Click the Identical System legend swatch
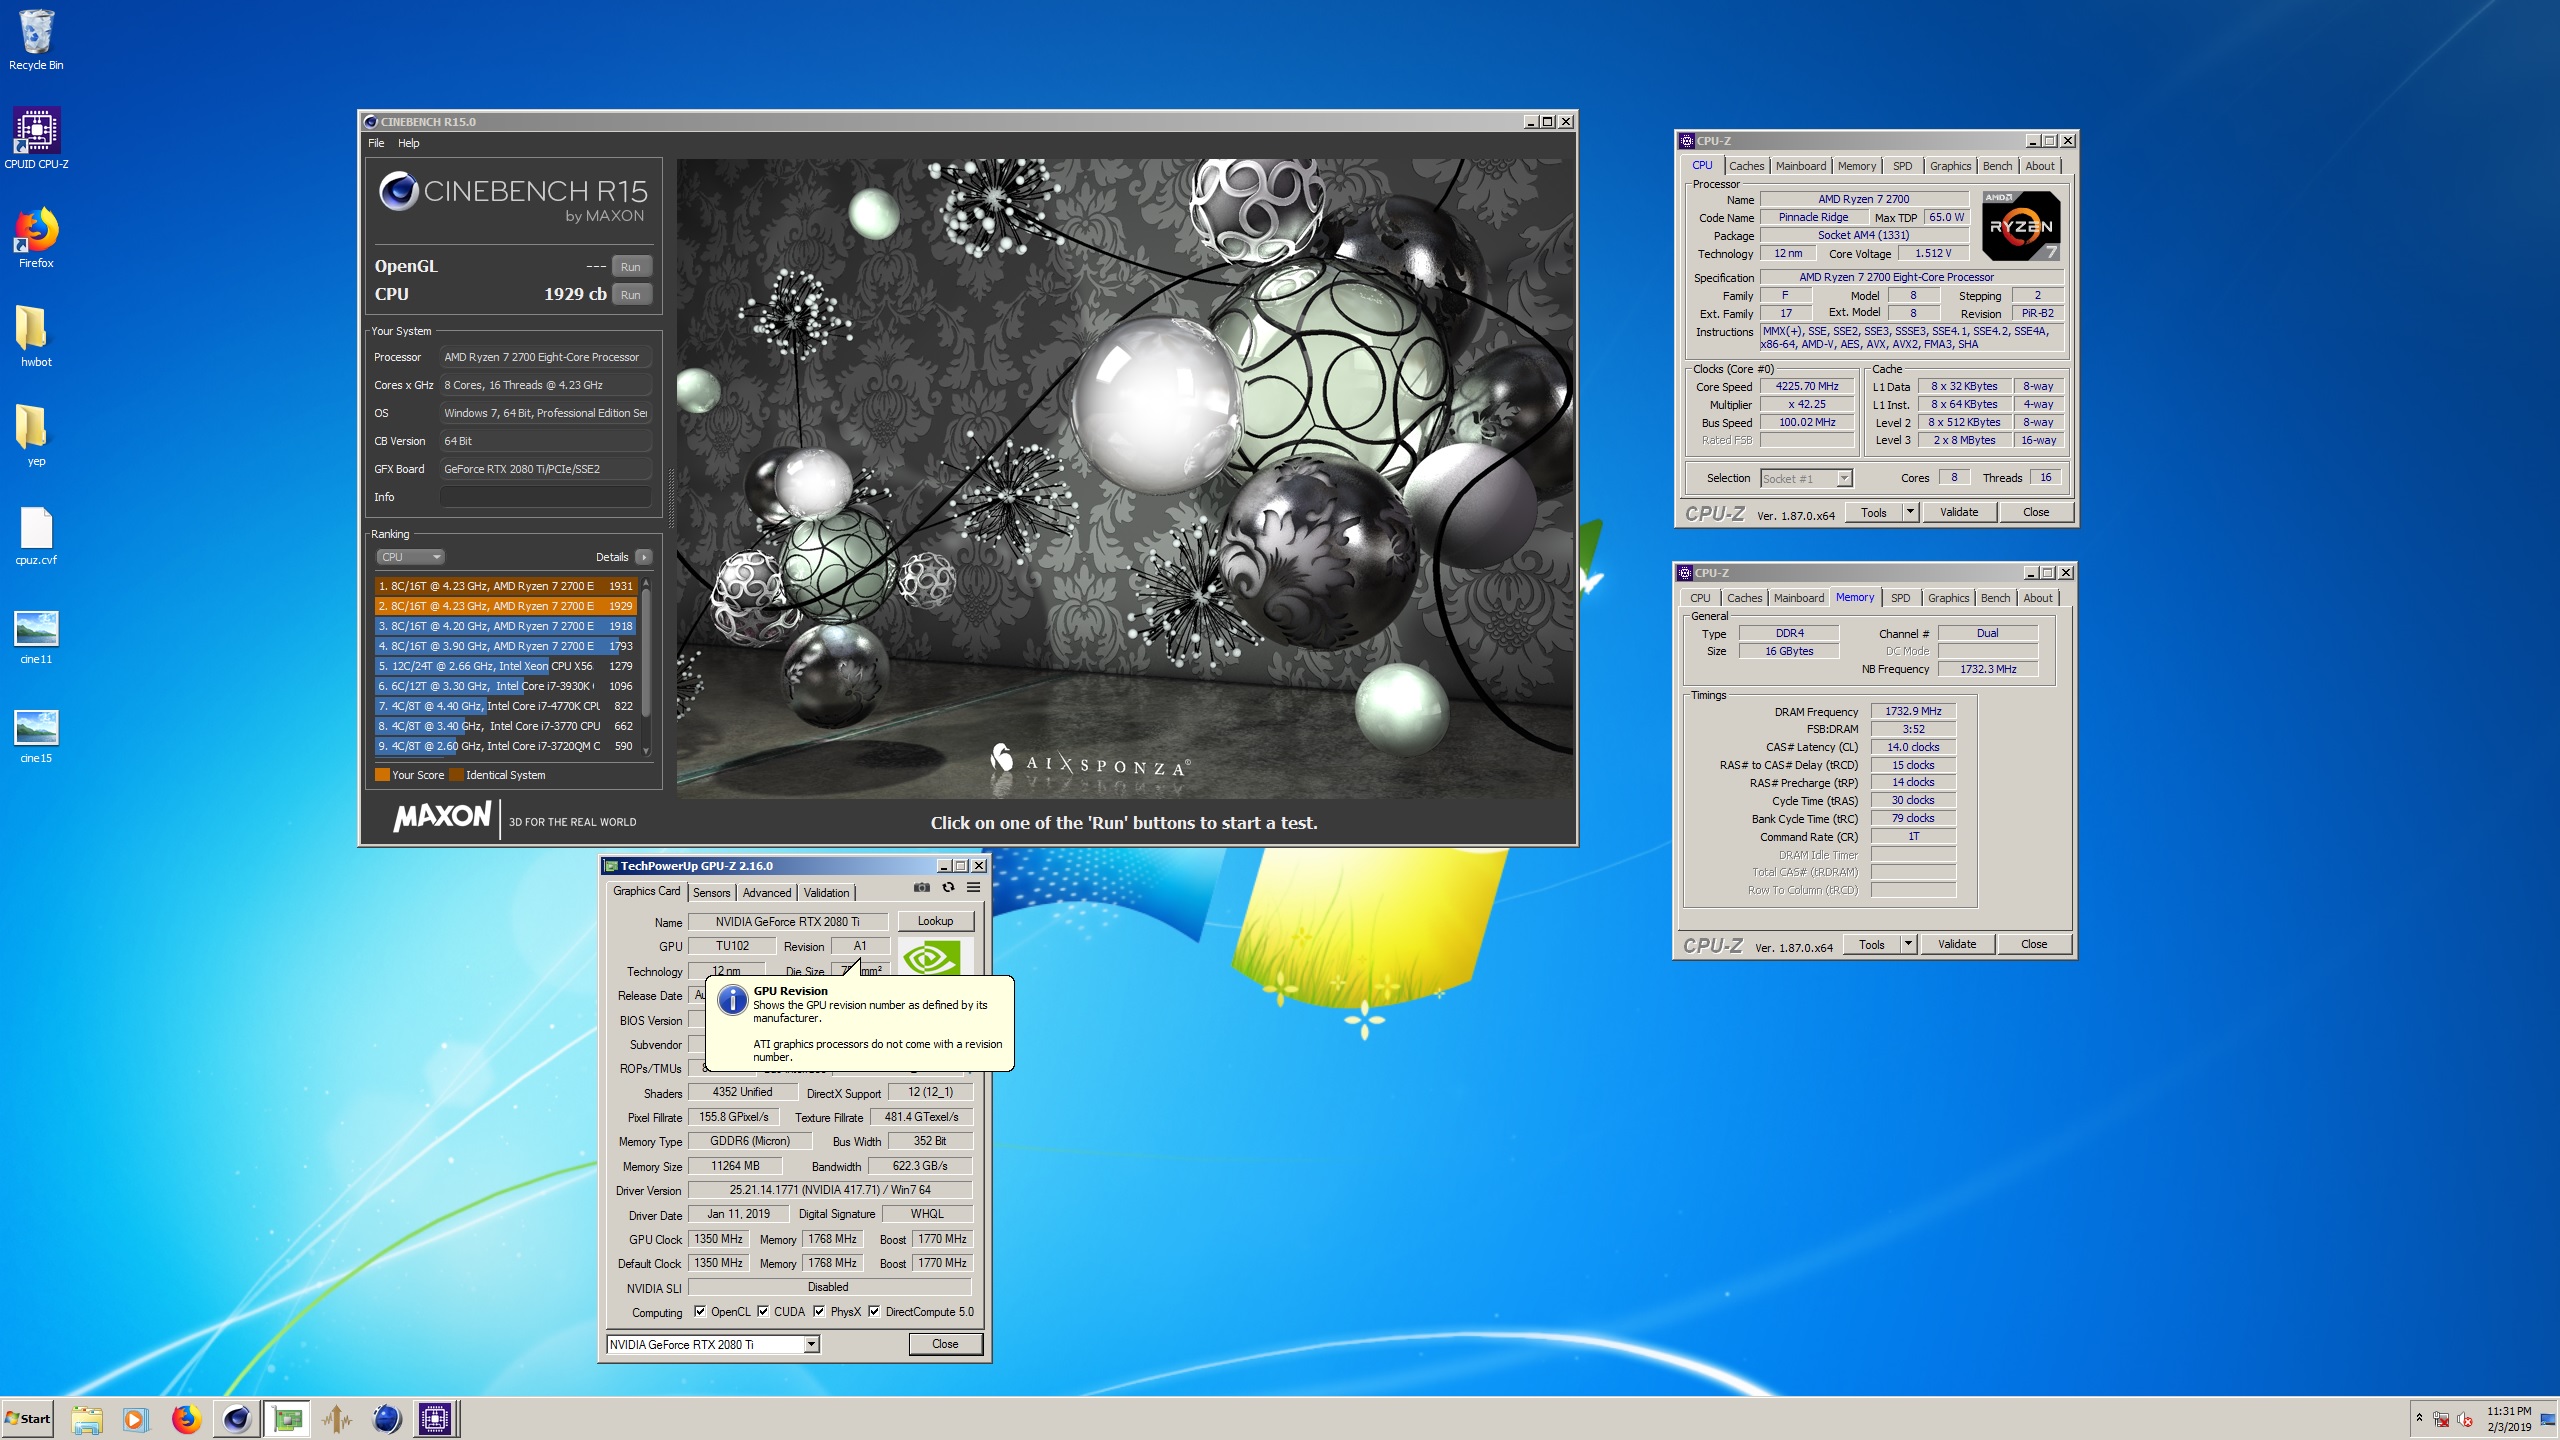 click(456, 775)
